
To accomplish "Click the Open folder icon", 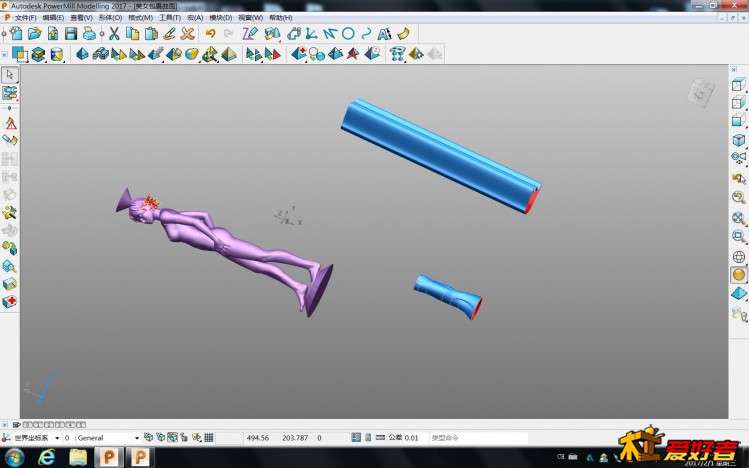I will [x=34, y=33].
